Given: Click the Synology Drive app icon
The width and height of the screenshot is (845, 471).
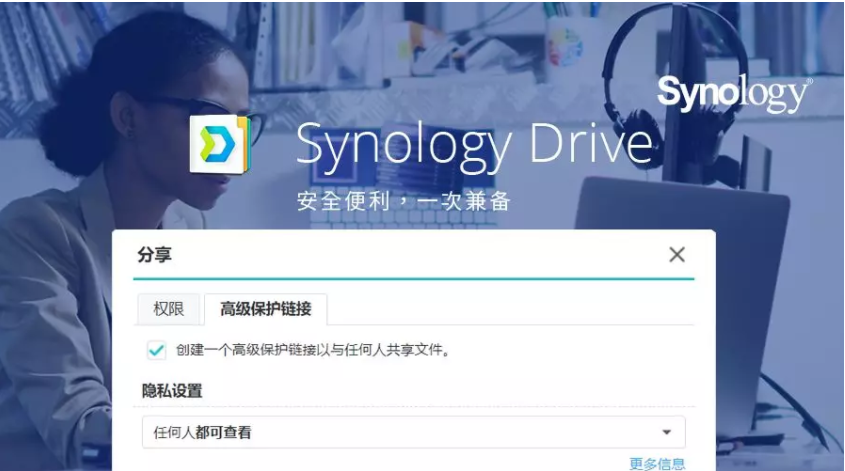Looking at the screenshot, I should click(220, 144).
